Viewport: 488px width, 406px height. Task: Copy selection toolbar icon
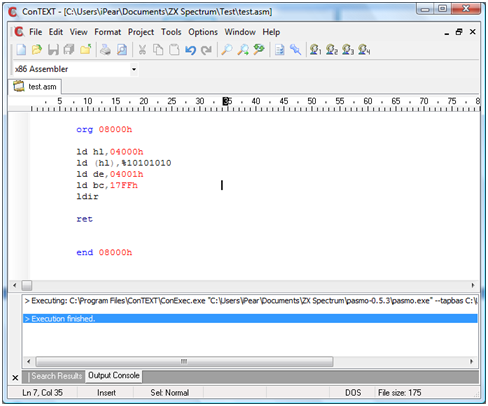pos(158,50)
